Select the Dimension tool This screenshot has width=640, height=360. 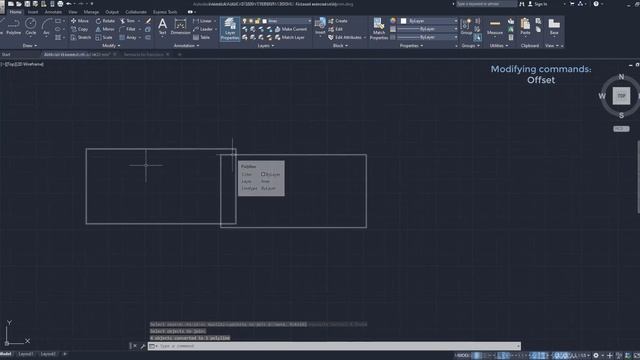pyautogui.click(x=180, y=27)
